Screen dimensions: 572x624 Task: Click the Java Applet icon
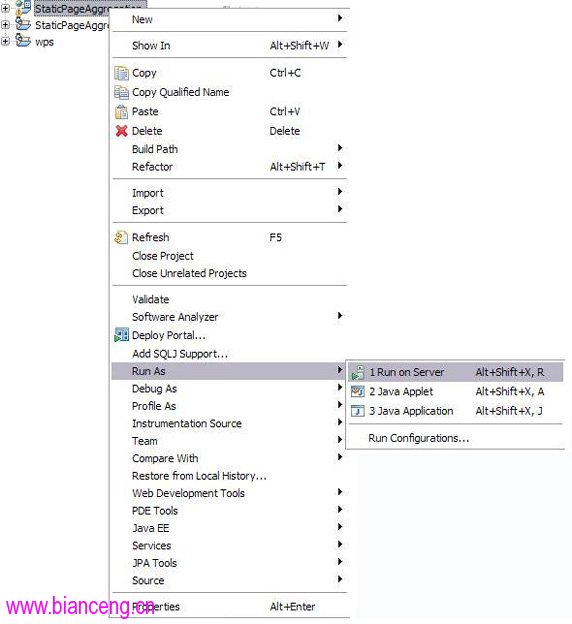[x=358, y=392]
